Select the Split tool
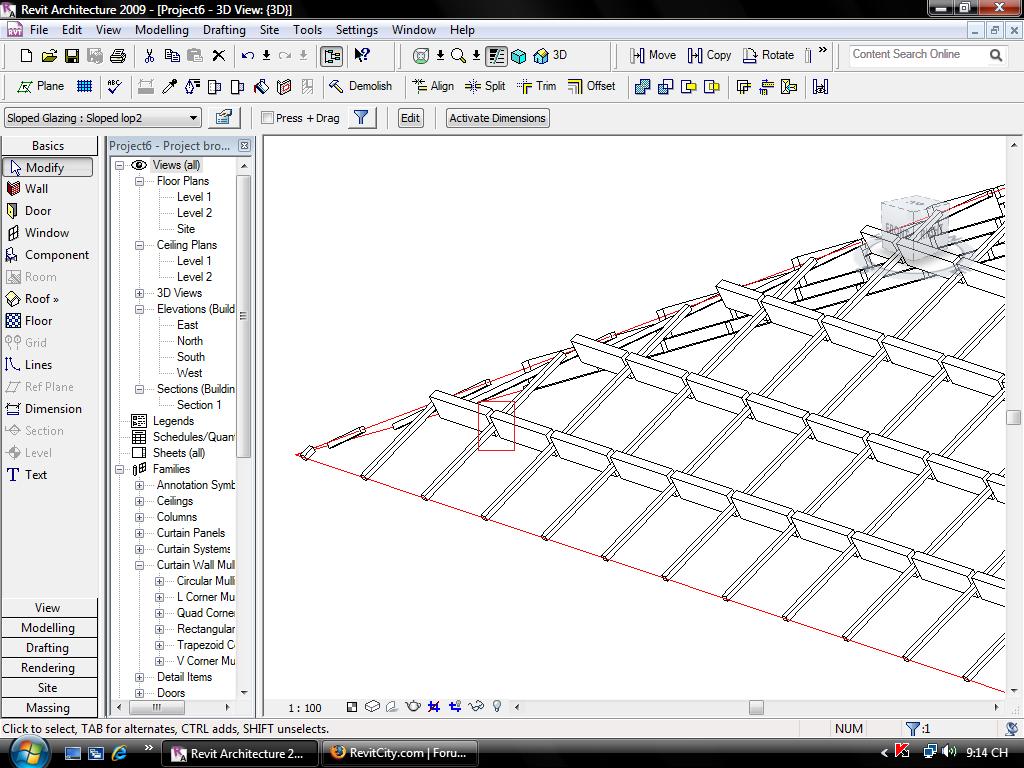 pos(485,86)
